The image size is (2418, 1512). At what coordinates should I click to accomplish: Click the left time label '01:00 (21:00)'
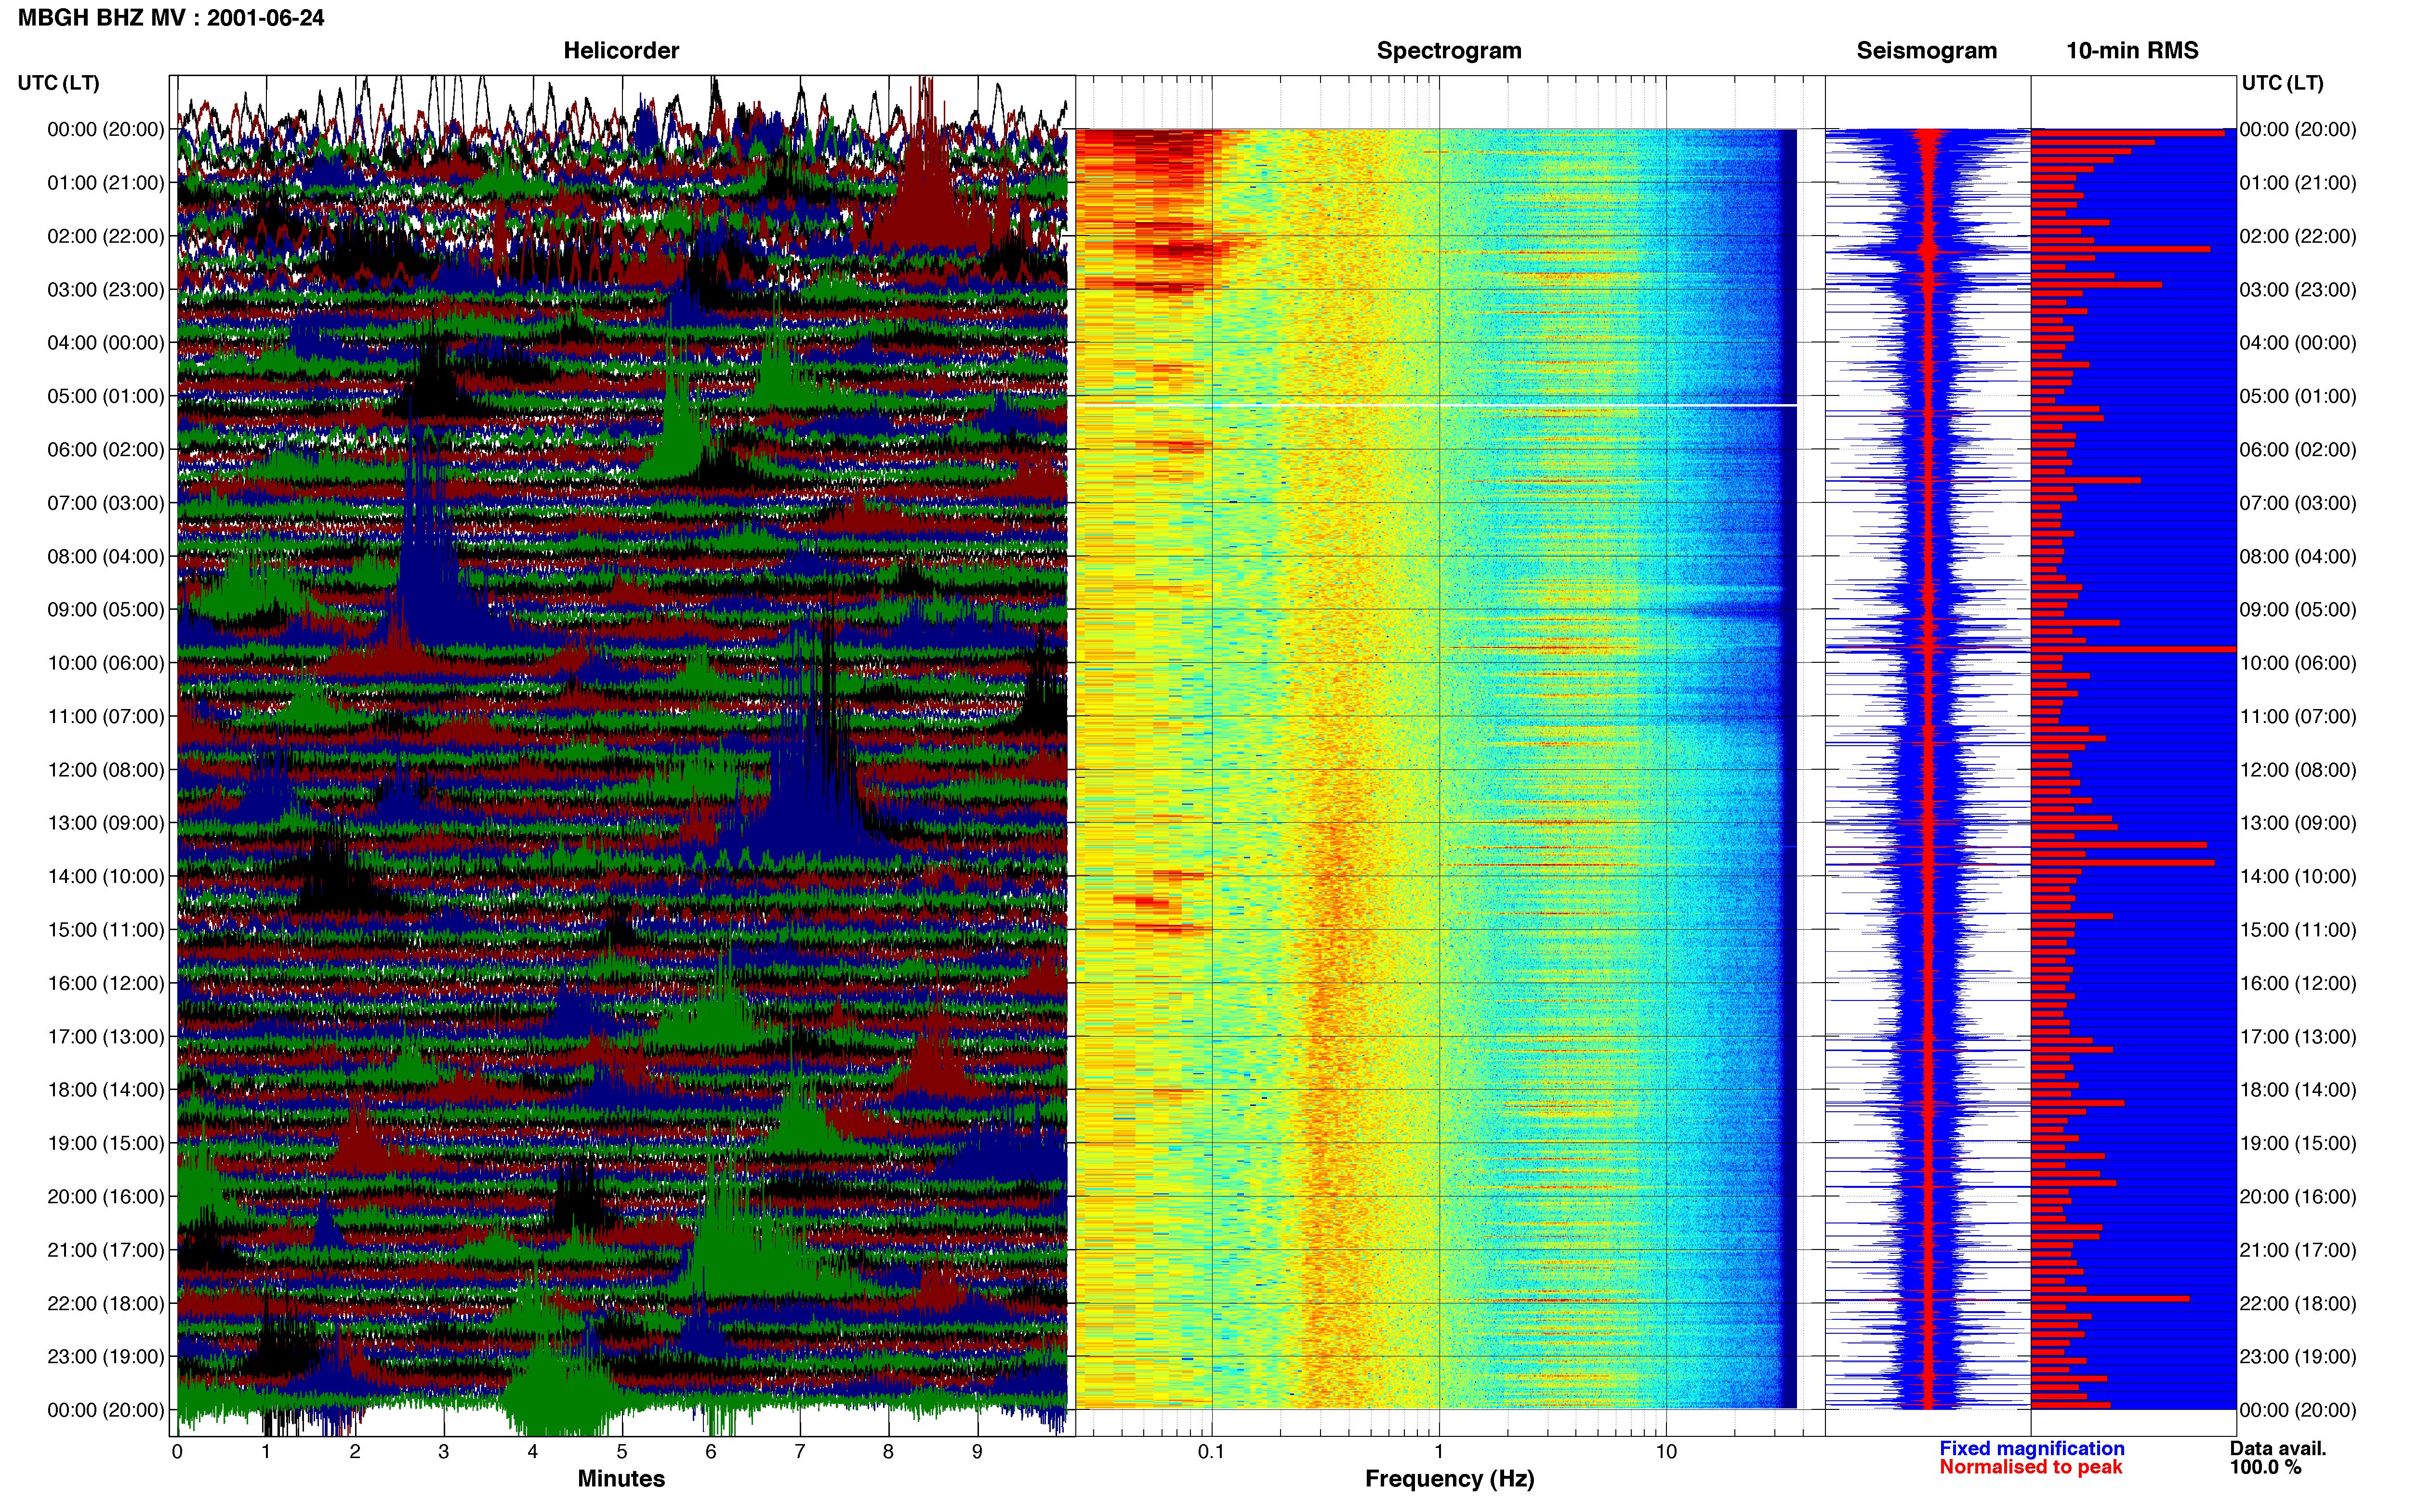click(106, 183)
